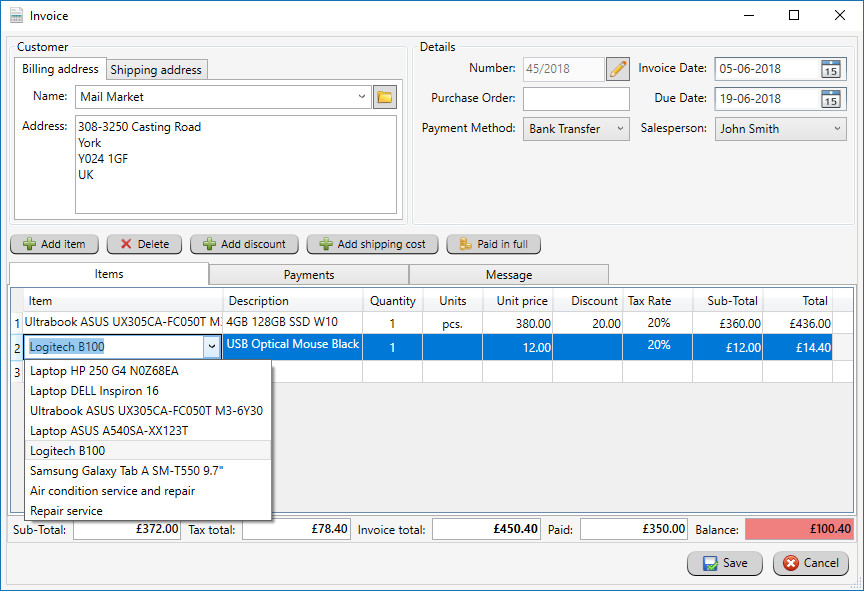The image size is (864, 591).
Task: Click the Description column header
Action: (293, 301)
